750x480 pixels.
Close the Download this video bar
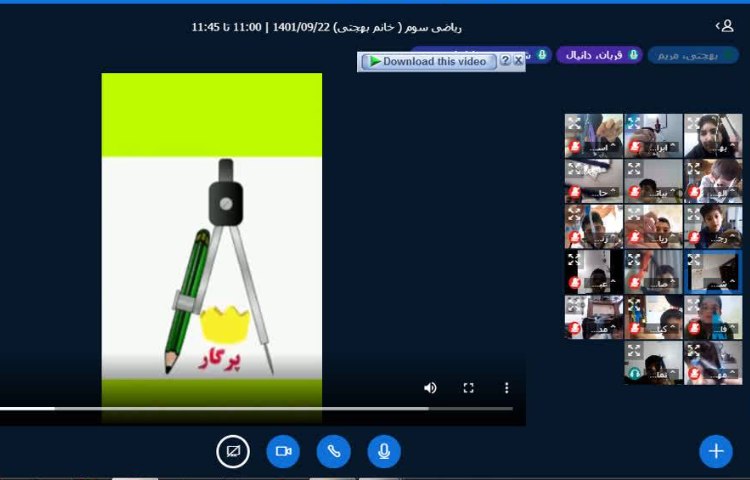(x=518, y=61)
